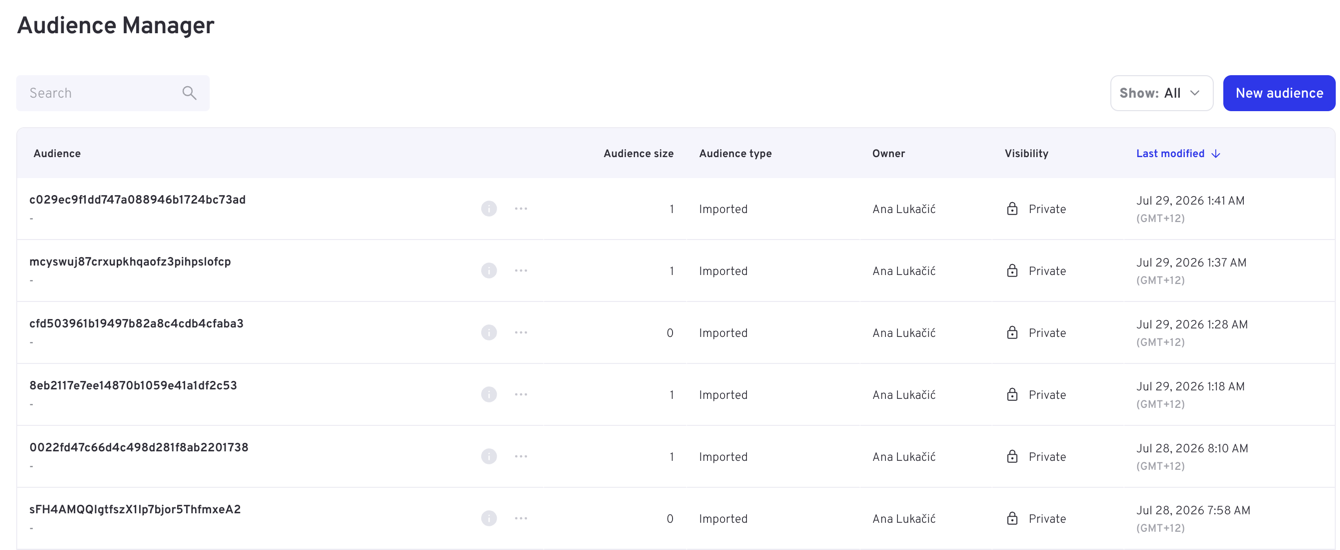
Task: Click lock icon in cfd503961b19497b82a8c4cdb4cfaba3 row
Action: point(1012,333)
